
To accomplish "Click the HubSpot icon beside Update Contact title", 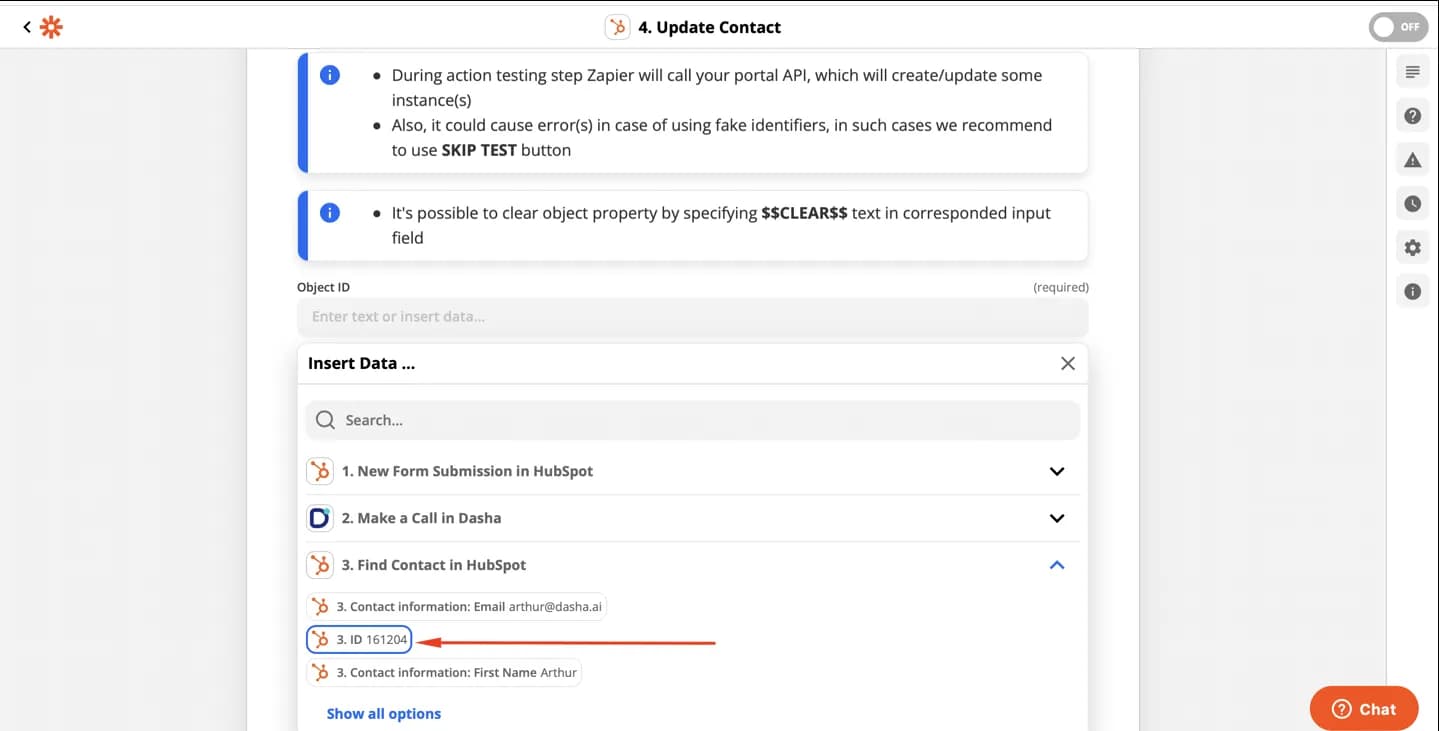I will coord(618,27).
